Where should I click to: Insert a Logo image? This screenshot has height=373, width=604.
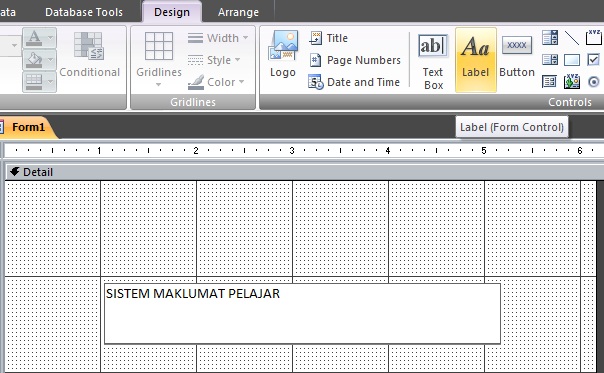tap(283, 54)
